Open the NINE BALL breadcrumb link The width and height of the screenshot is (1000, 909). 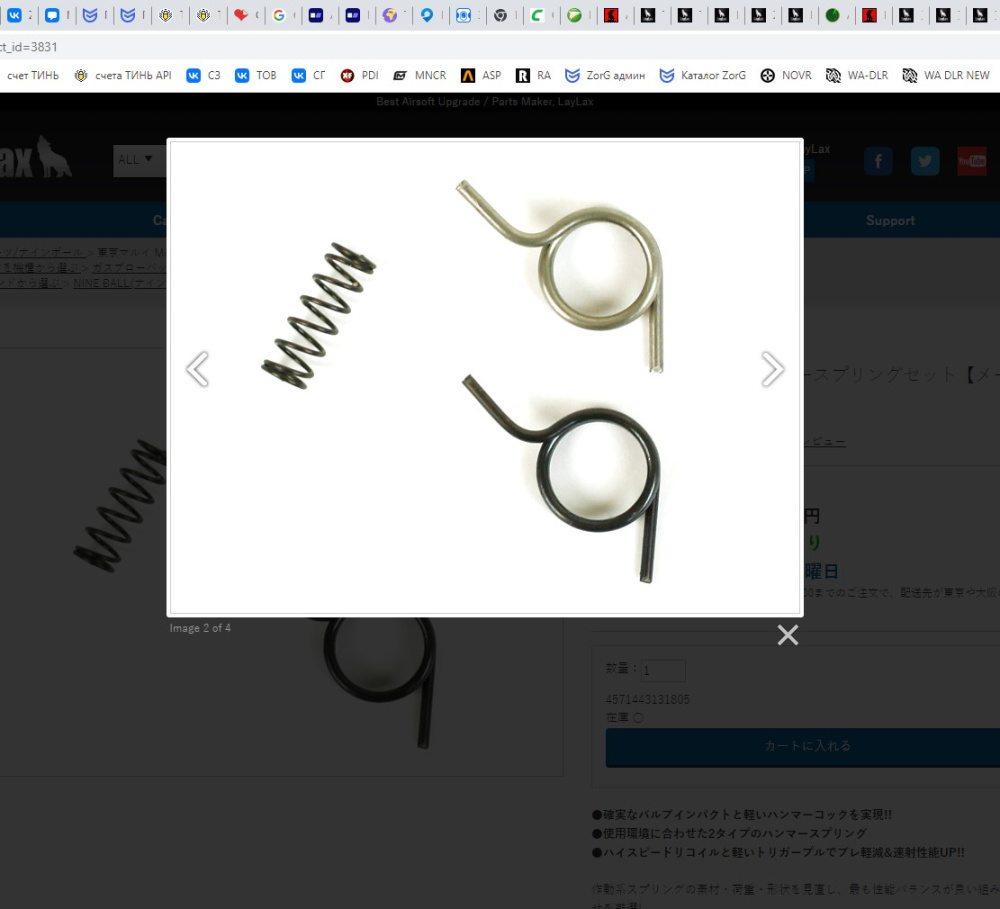click(120, 283)
